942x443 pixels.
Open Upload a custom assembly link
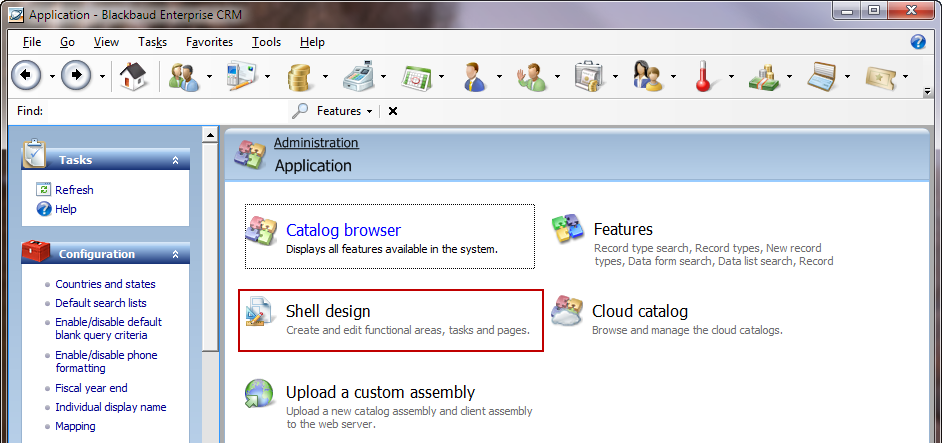(x=380, y=393)
